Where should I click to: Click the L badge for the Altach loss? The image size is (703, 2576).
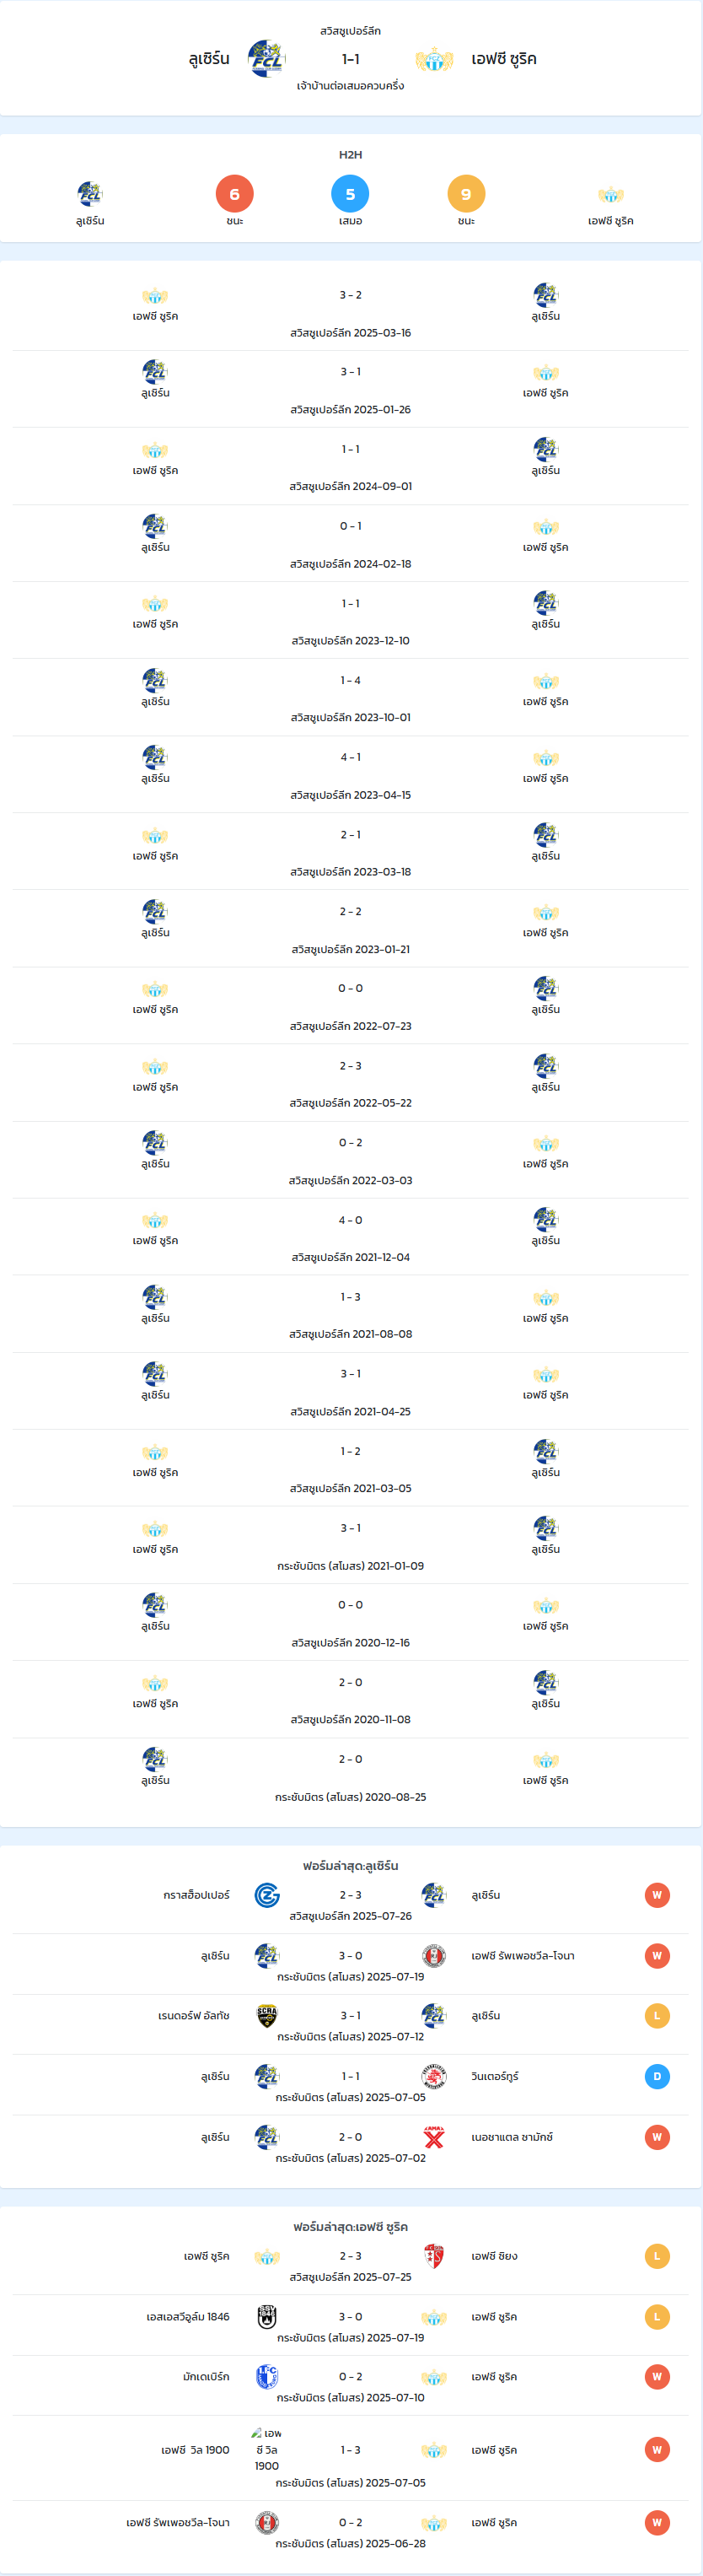point(657,2016)
